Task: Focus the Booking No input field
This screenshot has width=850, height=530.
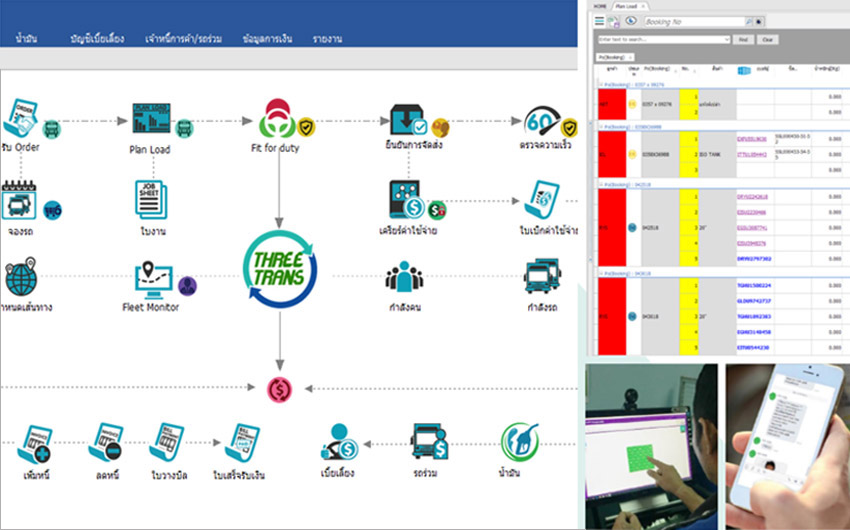Action: [x=694, y=22]
